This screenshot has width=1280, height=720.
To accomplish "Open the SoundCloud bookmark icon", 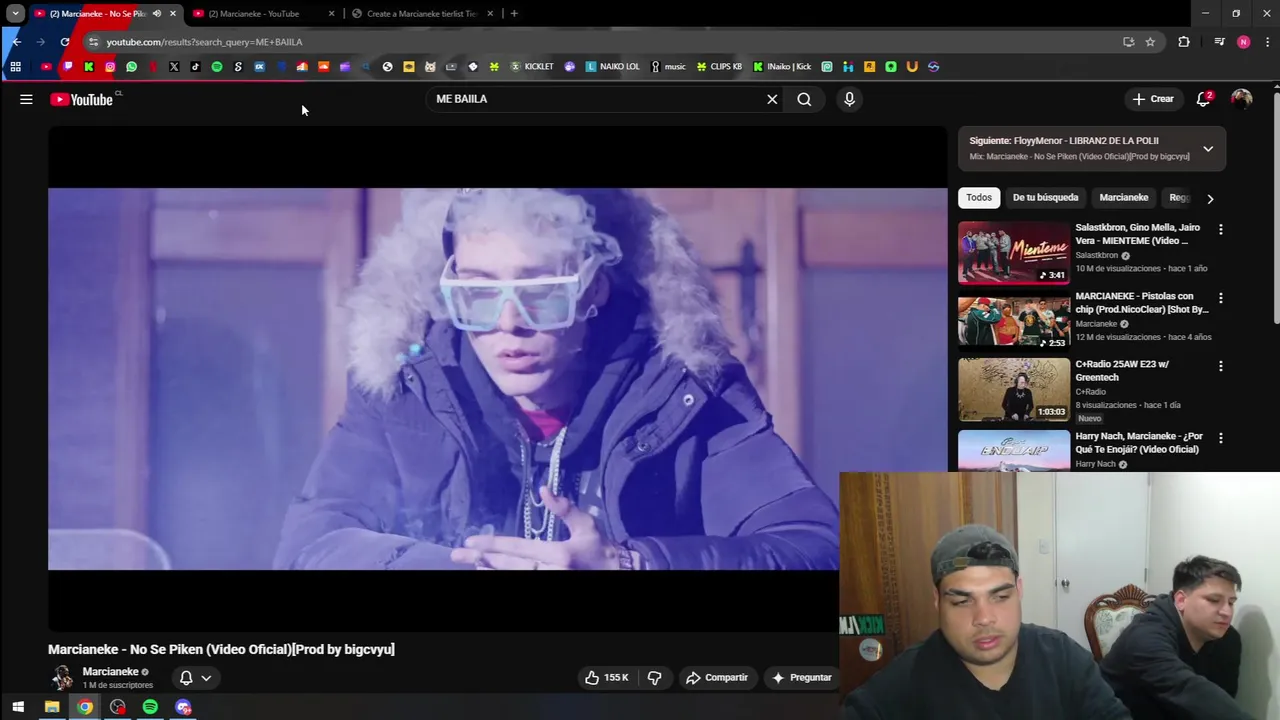I will (323, 67).
